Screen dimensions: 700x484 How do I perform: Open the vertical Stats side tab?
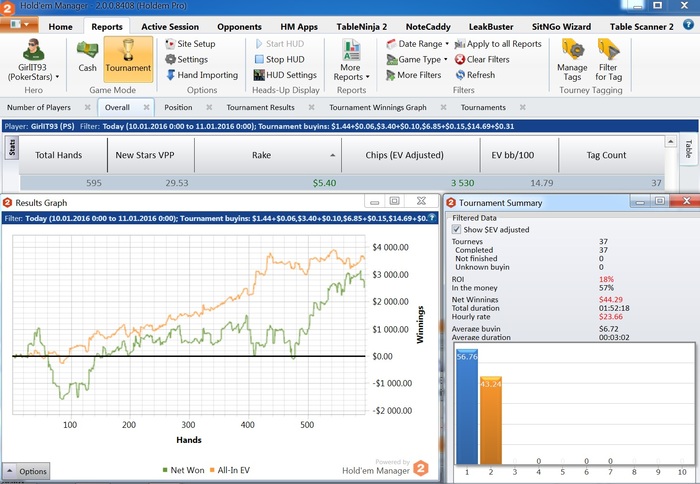pos(12,147)
